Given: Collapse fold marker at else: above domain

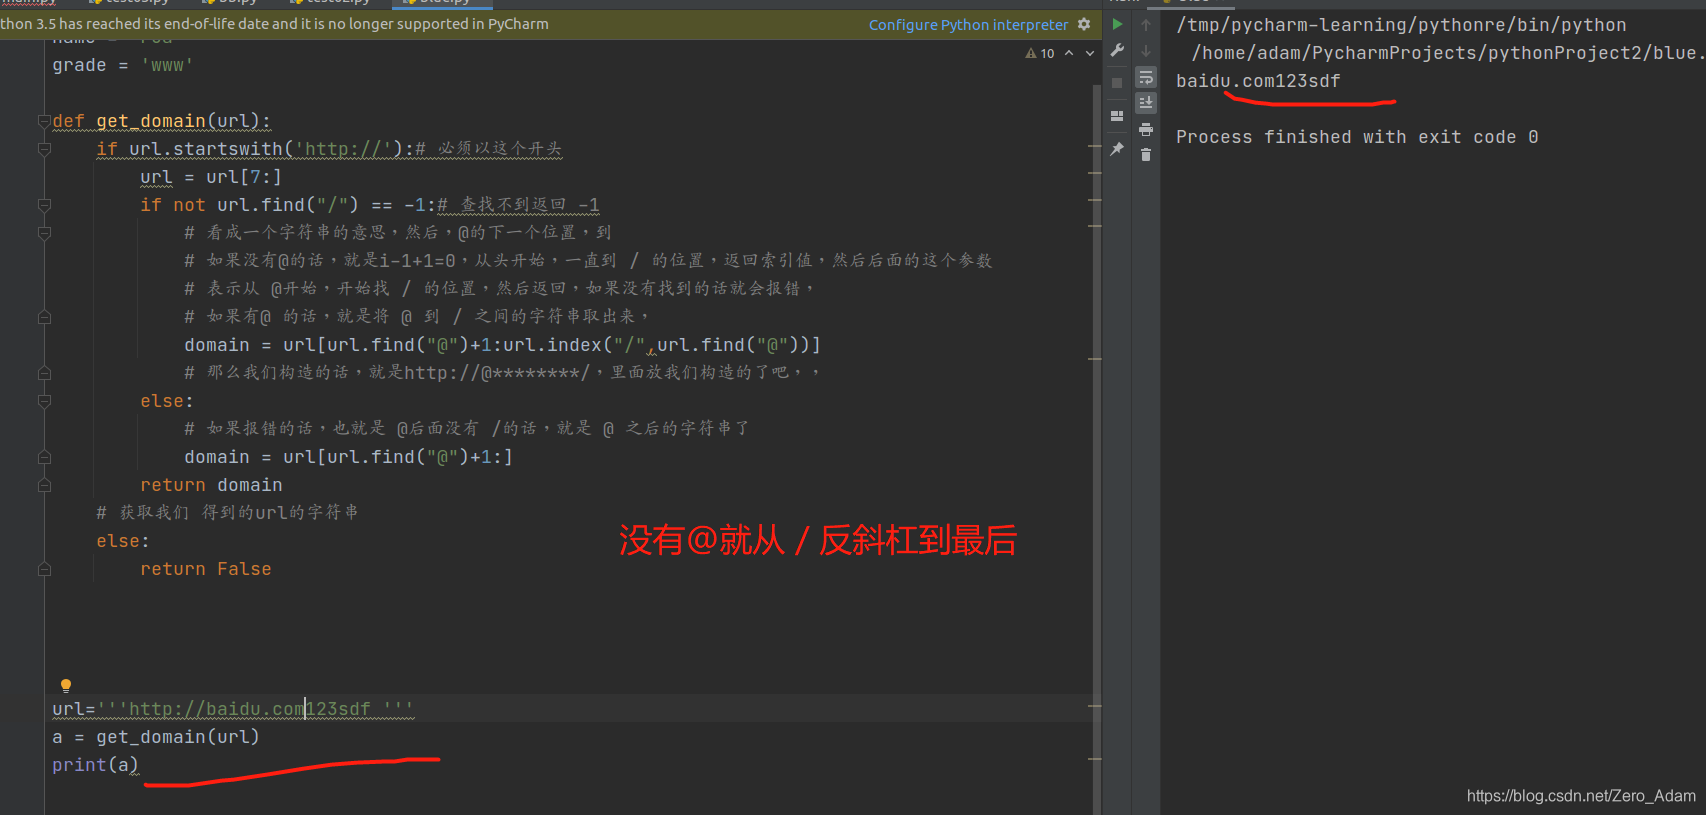Looking at the screenshot, I should pyautogui.click(x=44, y=401).
